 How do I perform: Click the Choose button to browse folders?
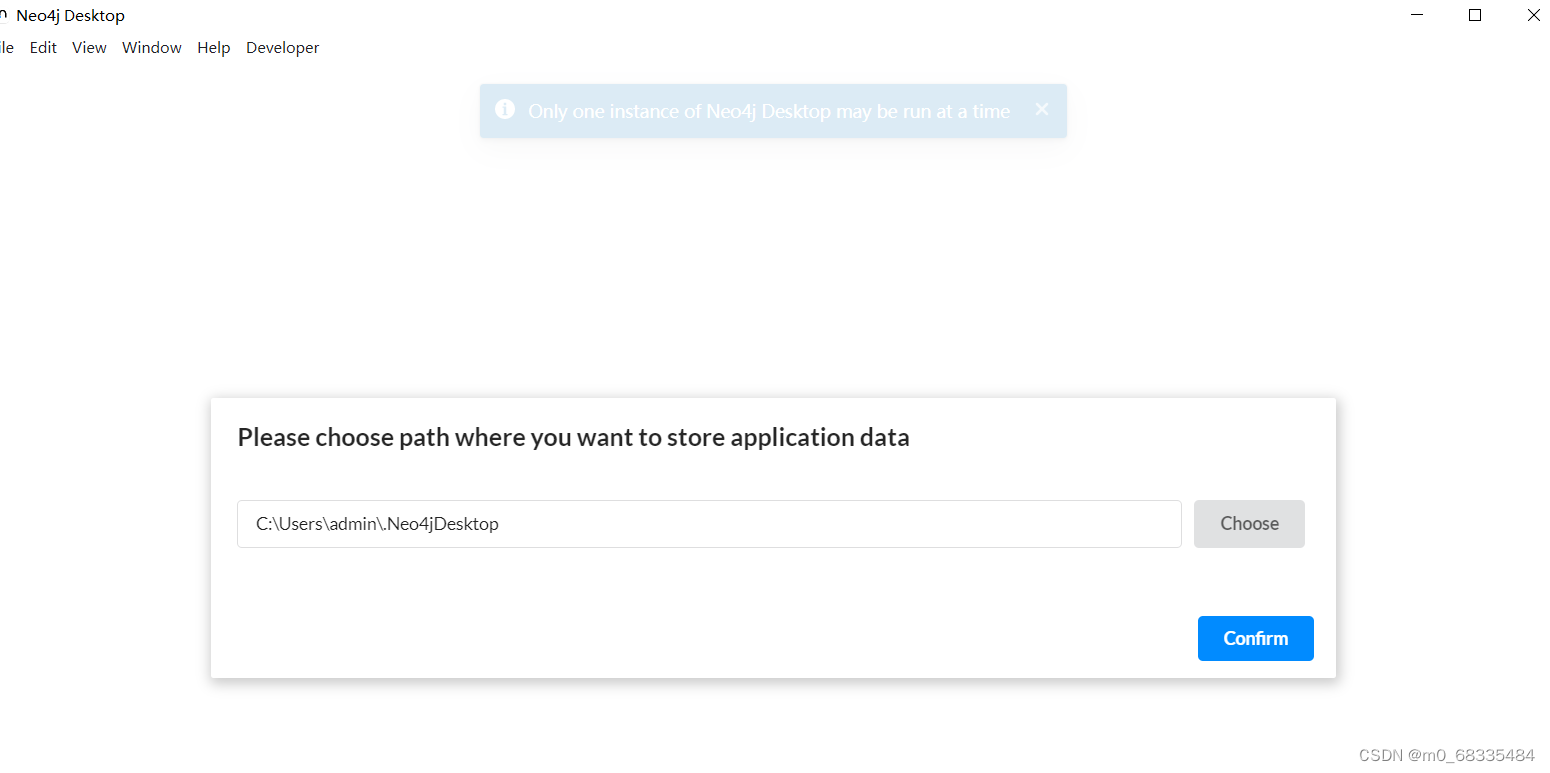pos(1249,523)
